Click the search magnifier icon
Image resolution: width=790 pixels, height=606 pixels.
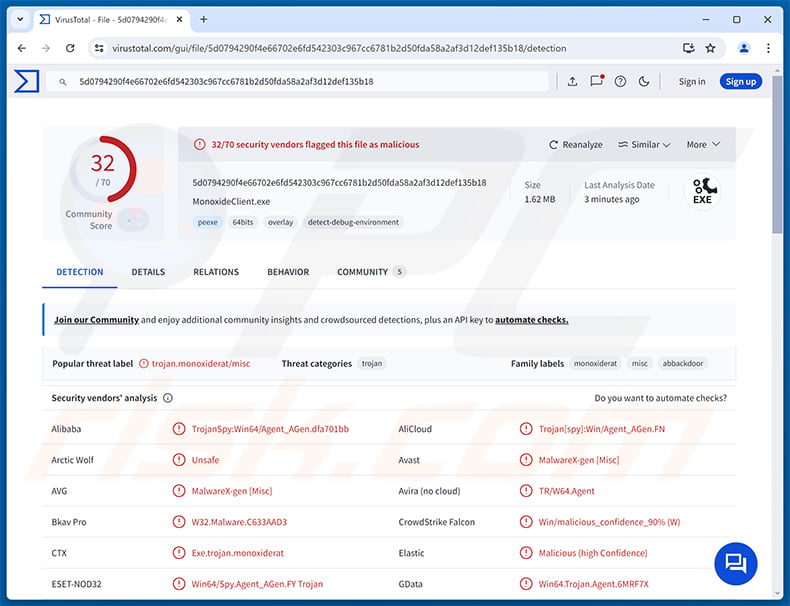click(x=62, y=82)
